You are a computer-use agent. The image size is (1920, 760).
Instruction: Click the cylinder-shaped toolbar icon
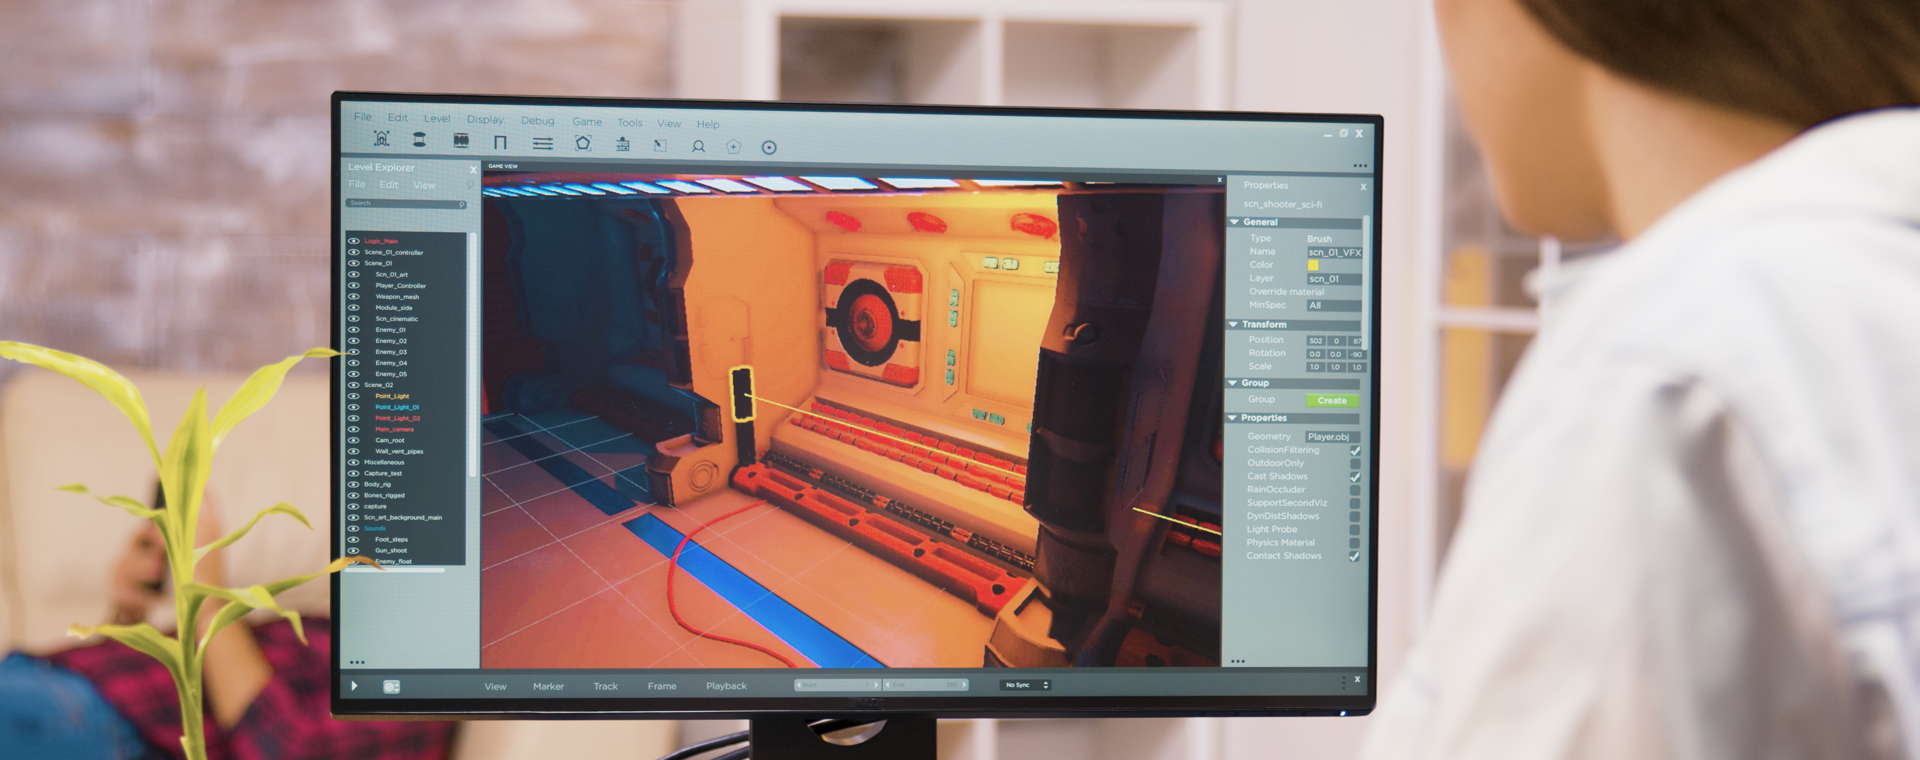419,140
